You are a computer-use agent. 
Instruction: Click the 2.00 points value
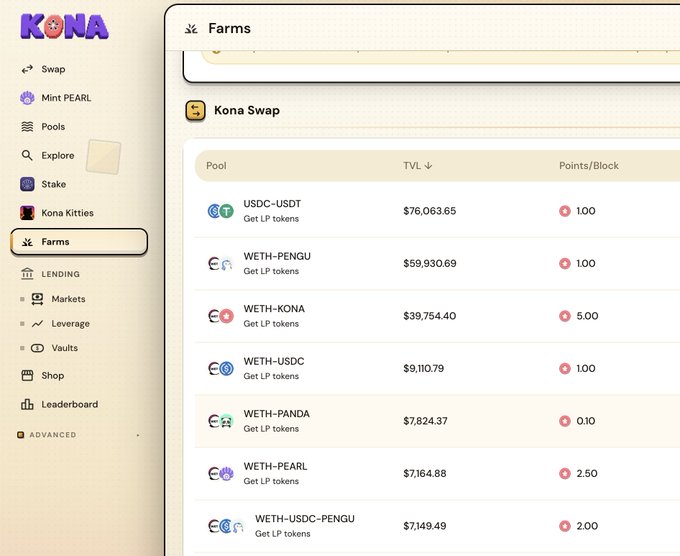(588, 526)
